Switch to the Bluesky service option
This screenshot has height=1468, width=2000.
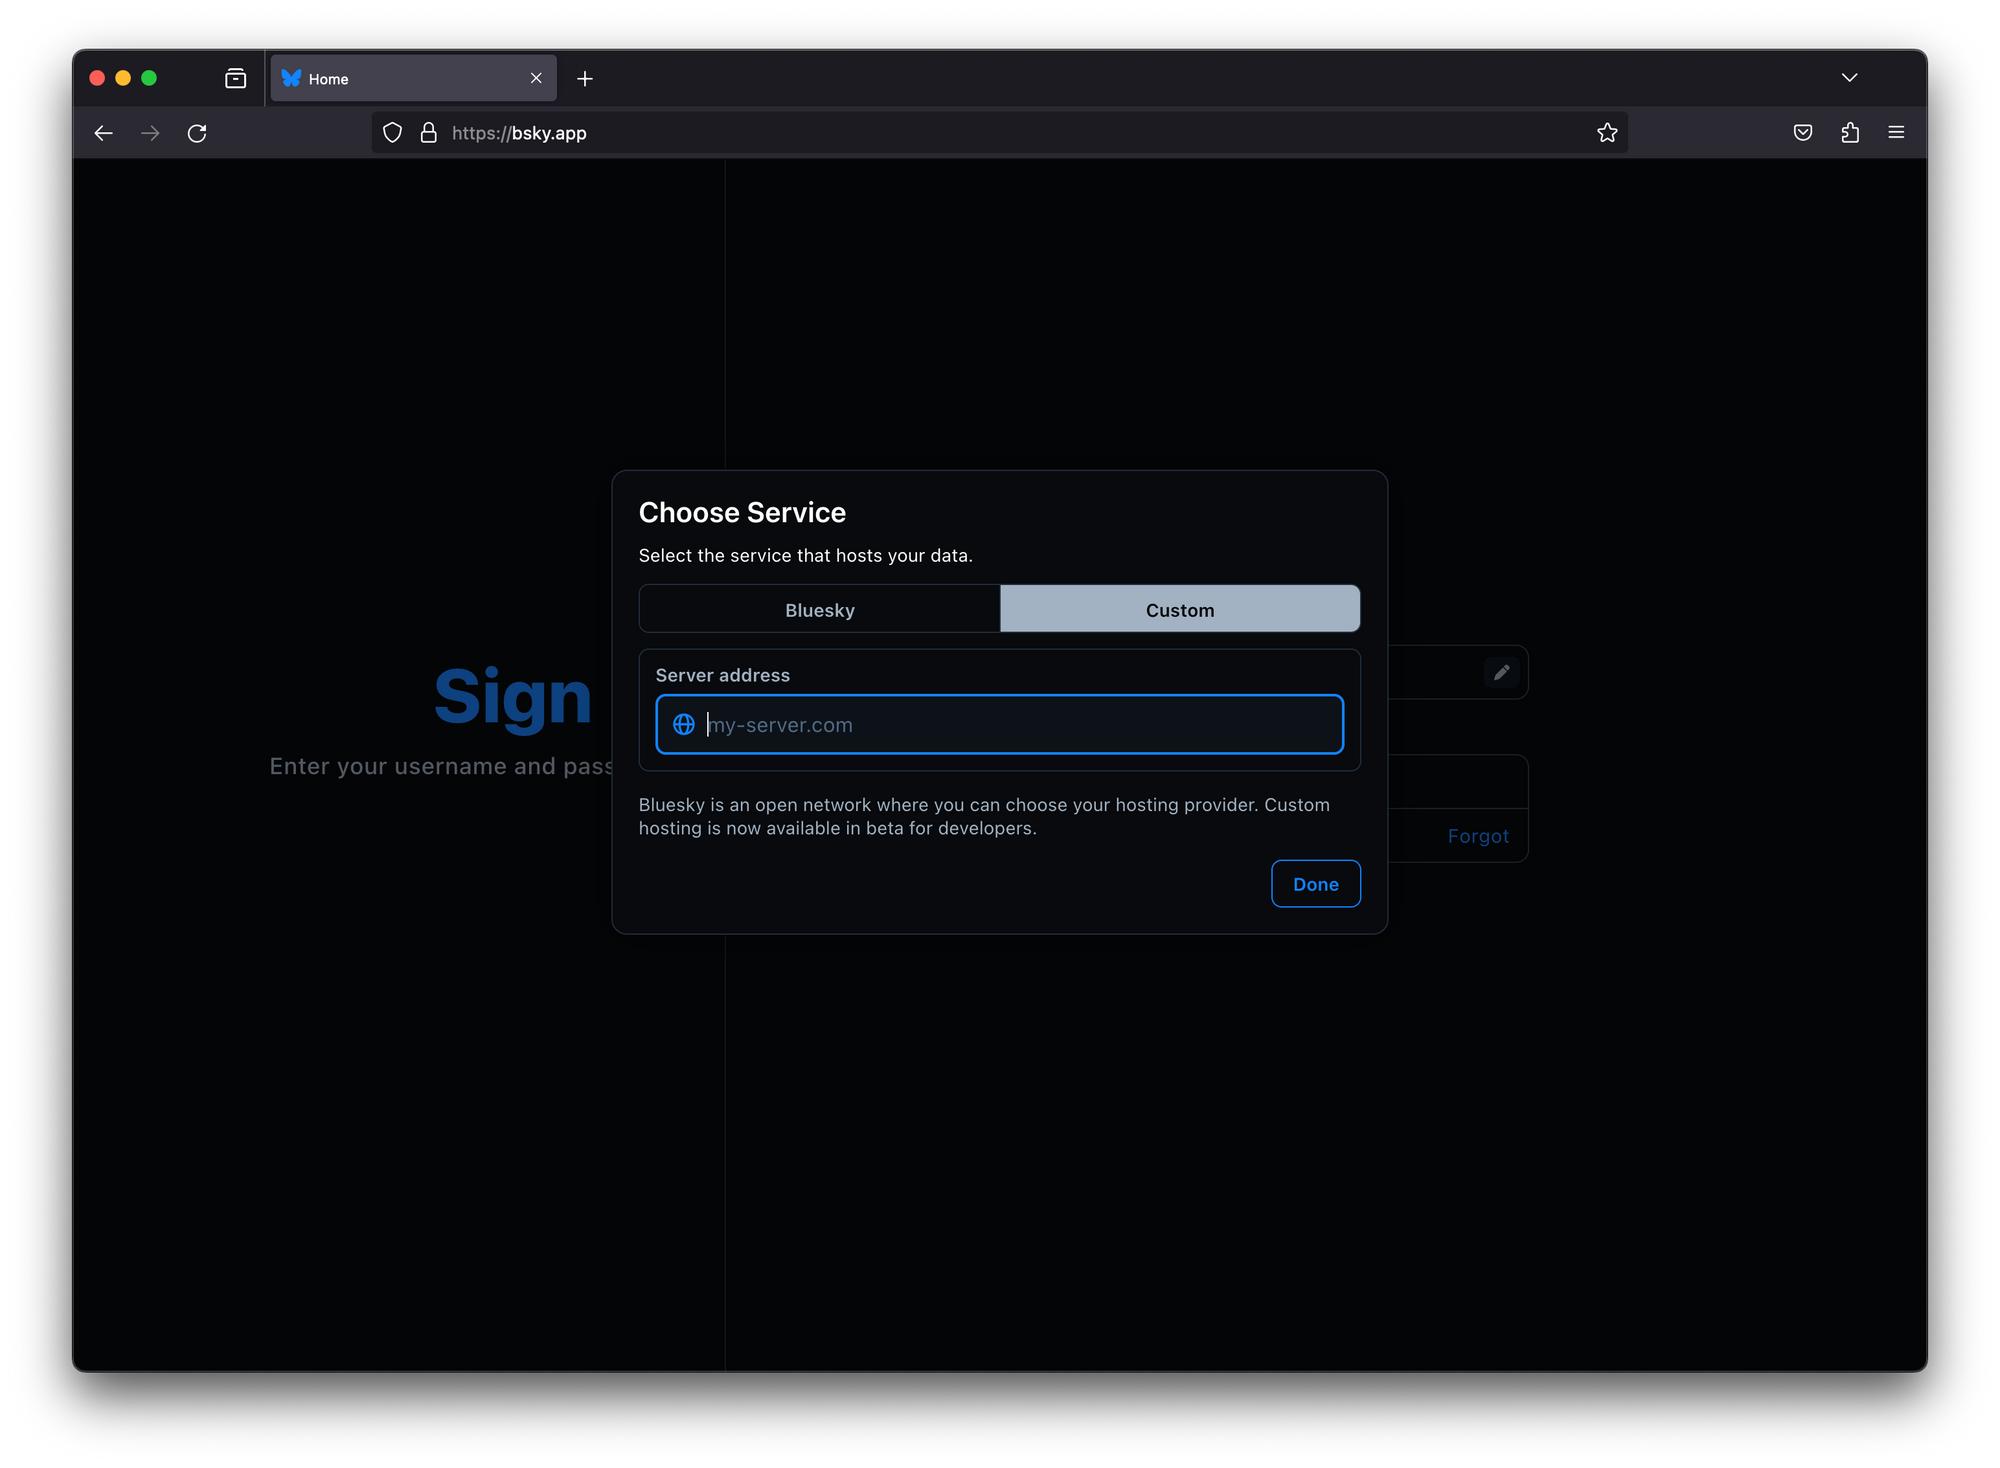[820, 609]
